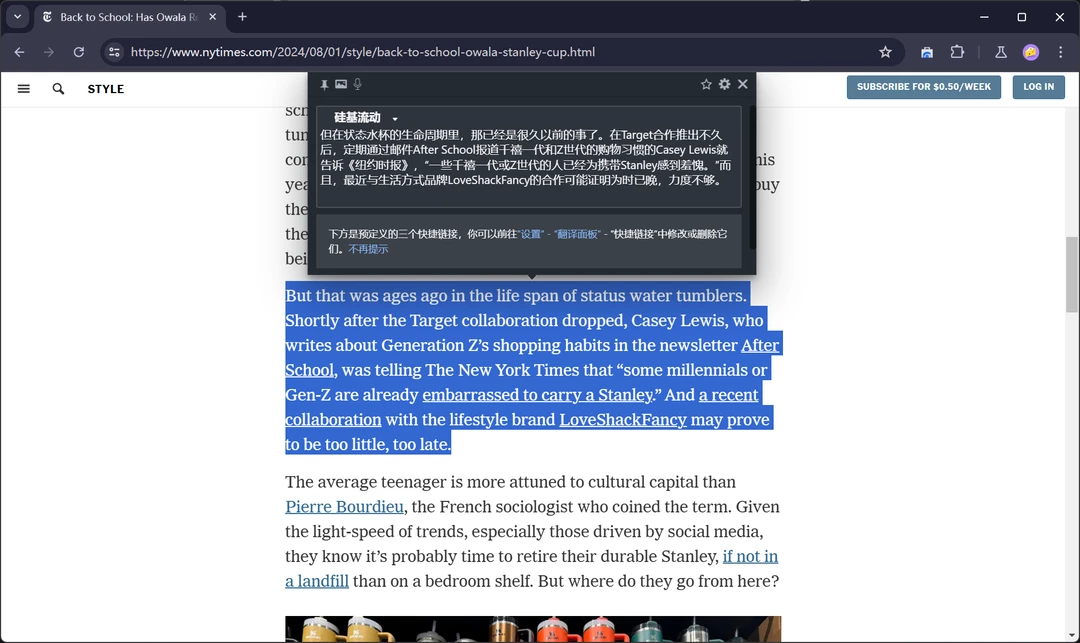1080x643 pixels.
Task: Click SUBSCRIBE FOR $0.50/WEEK button
Action: point(924,87)
